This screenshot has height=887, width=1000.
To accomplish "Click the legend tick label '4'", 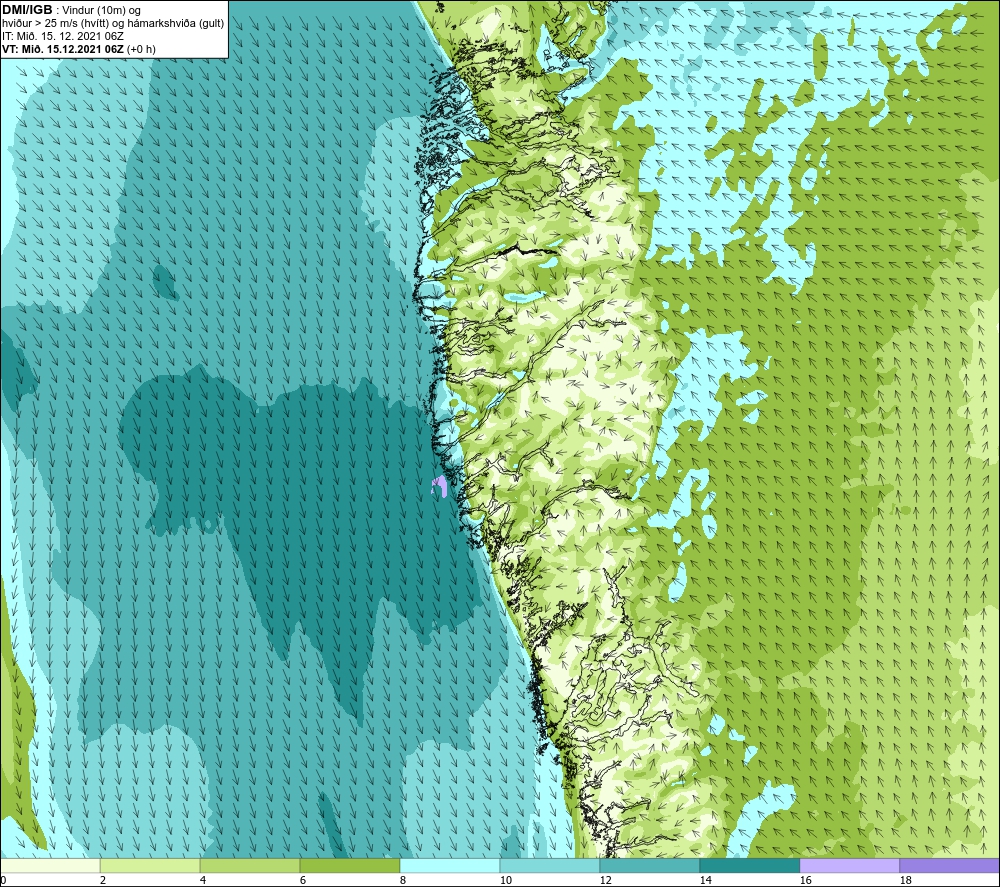I will pyautogui.click(x=203, y=880).
